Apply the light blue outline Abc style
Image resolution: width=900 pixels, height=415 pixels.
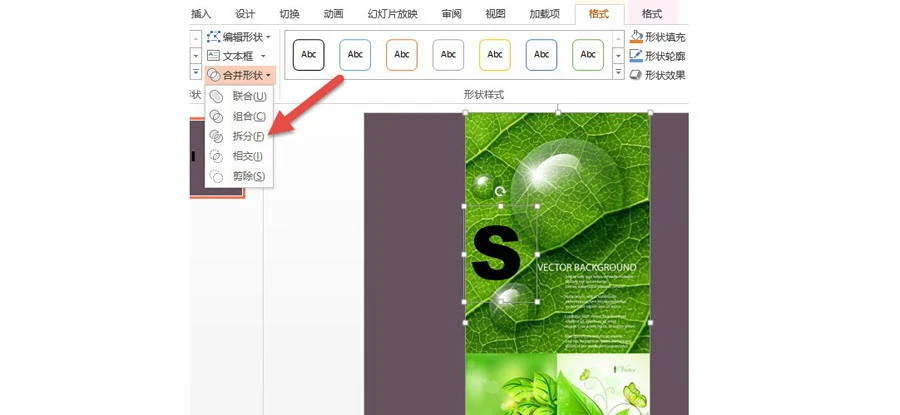[x=355, y=55]
